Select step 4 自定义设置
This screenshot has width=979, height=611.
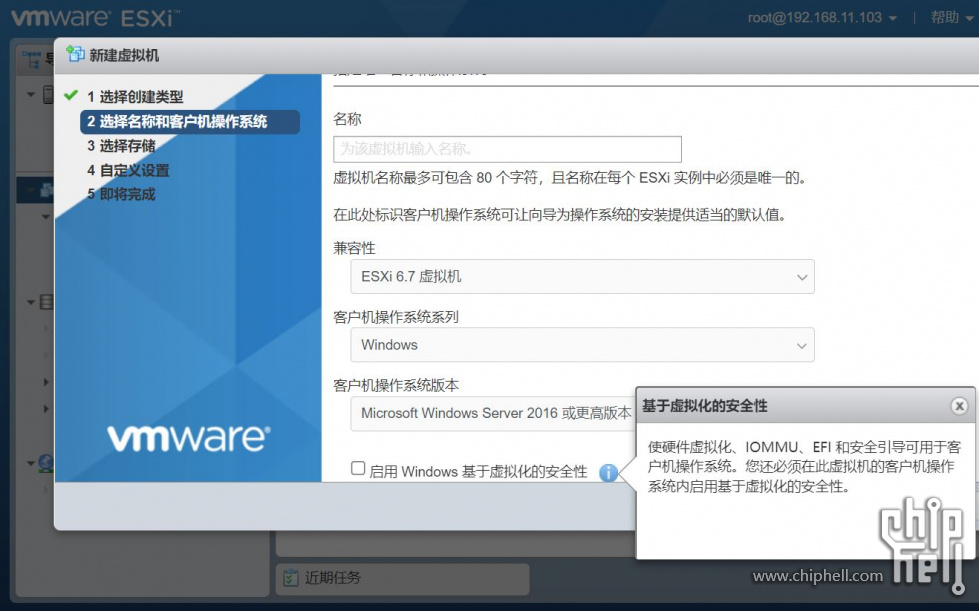pyautogui.click(x=128, y=170)
